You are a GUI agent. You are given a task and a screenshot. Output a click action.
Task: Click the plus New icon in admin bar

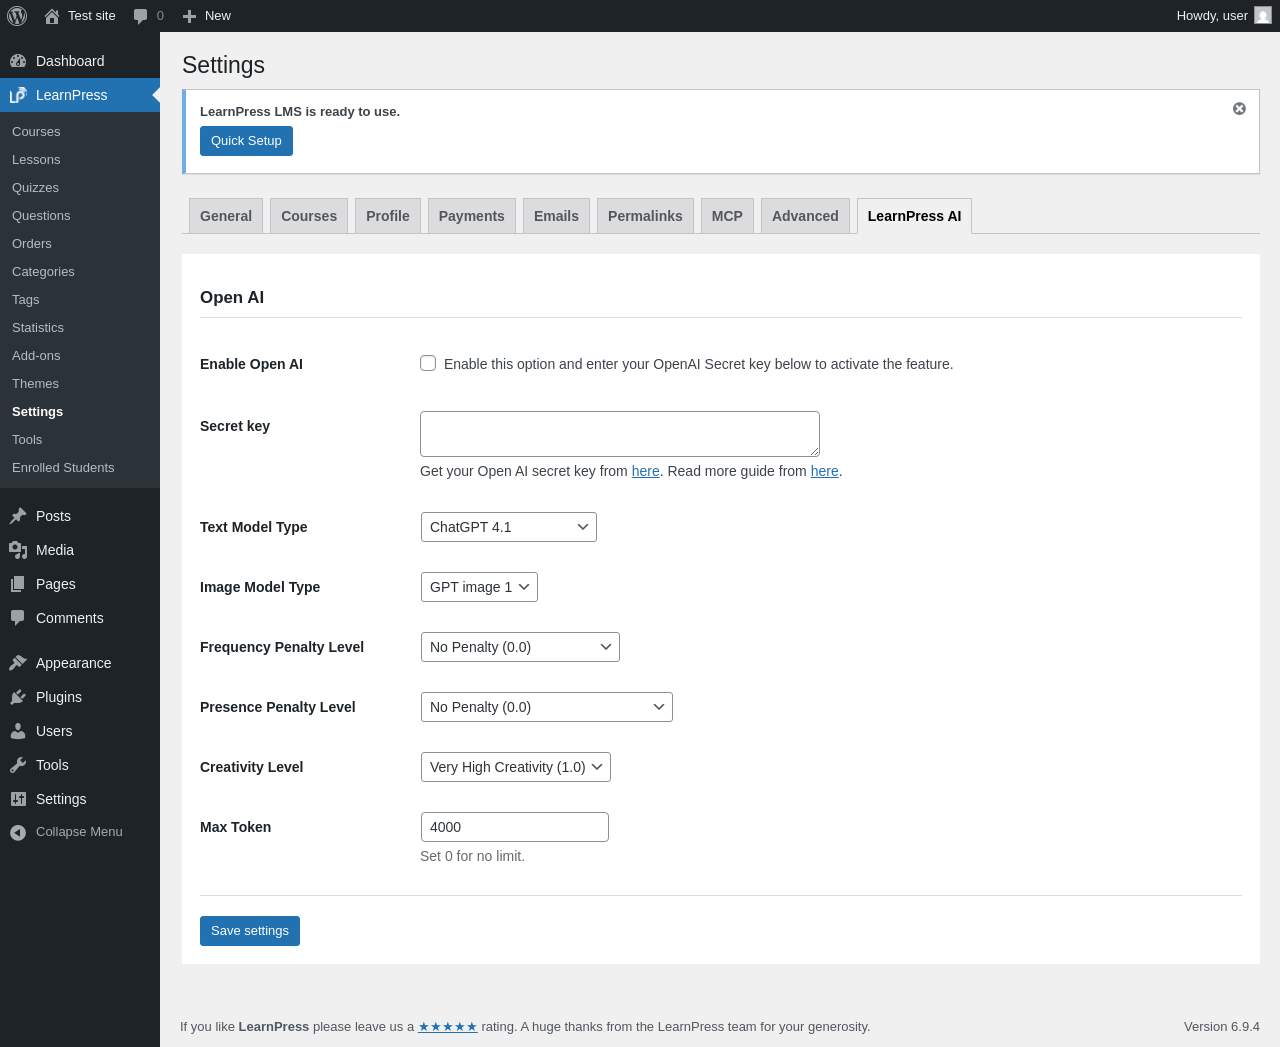189,16
